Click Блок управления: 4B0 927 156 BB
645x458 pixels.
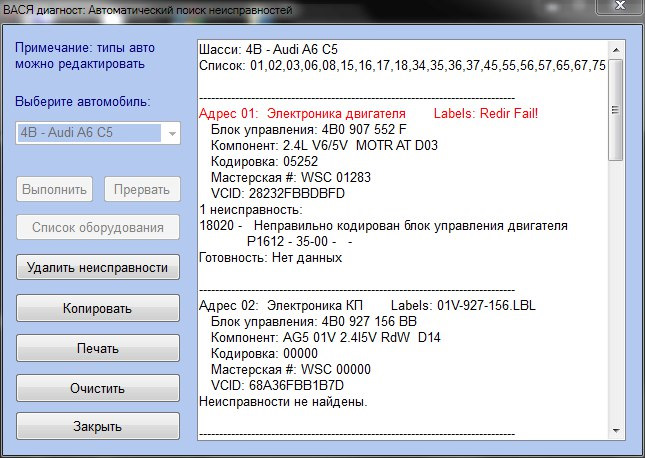click(314, 321)
